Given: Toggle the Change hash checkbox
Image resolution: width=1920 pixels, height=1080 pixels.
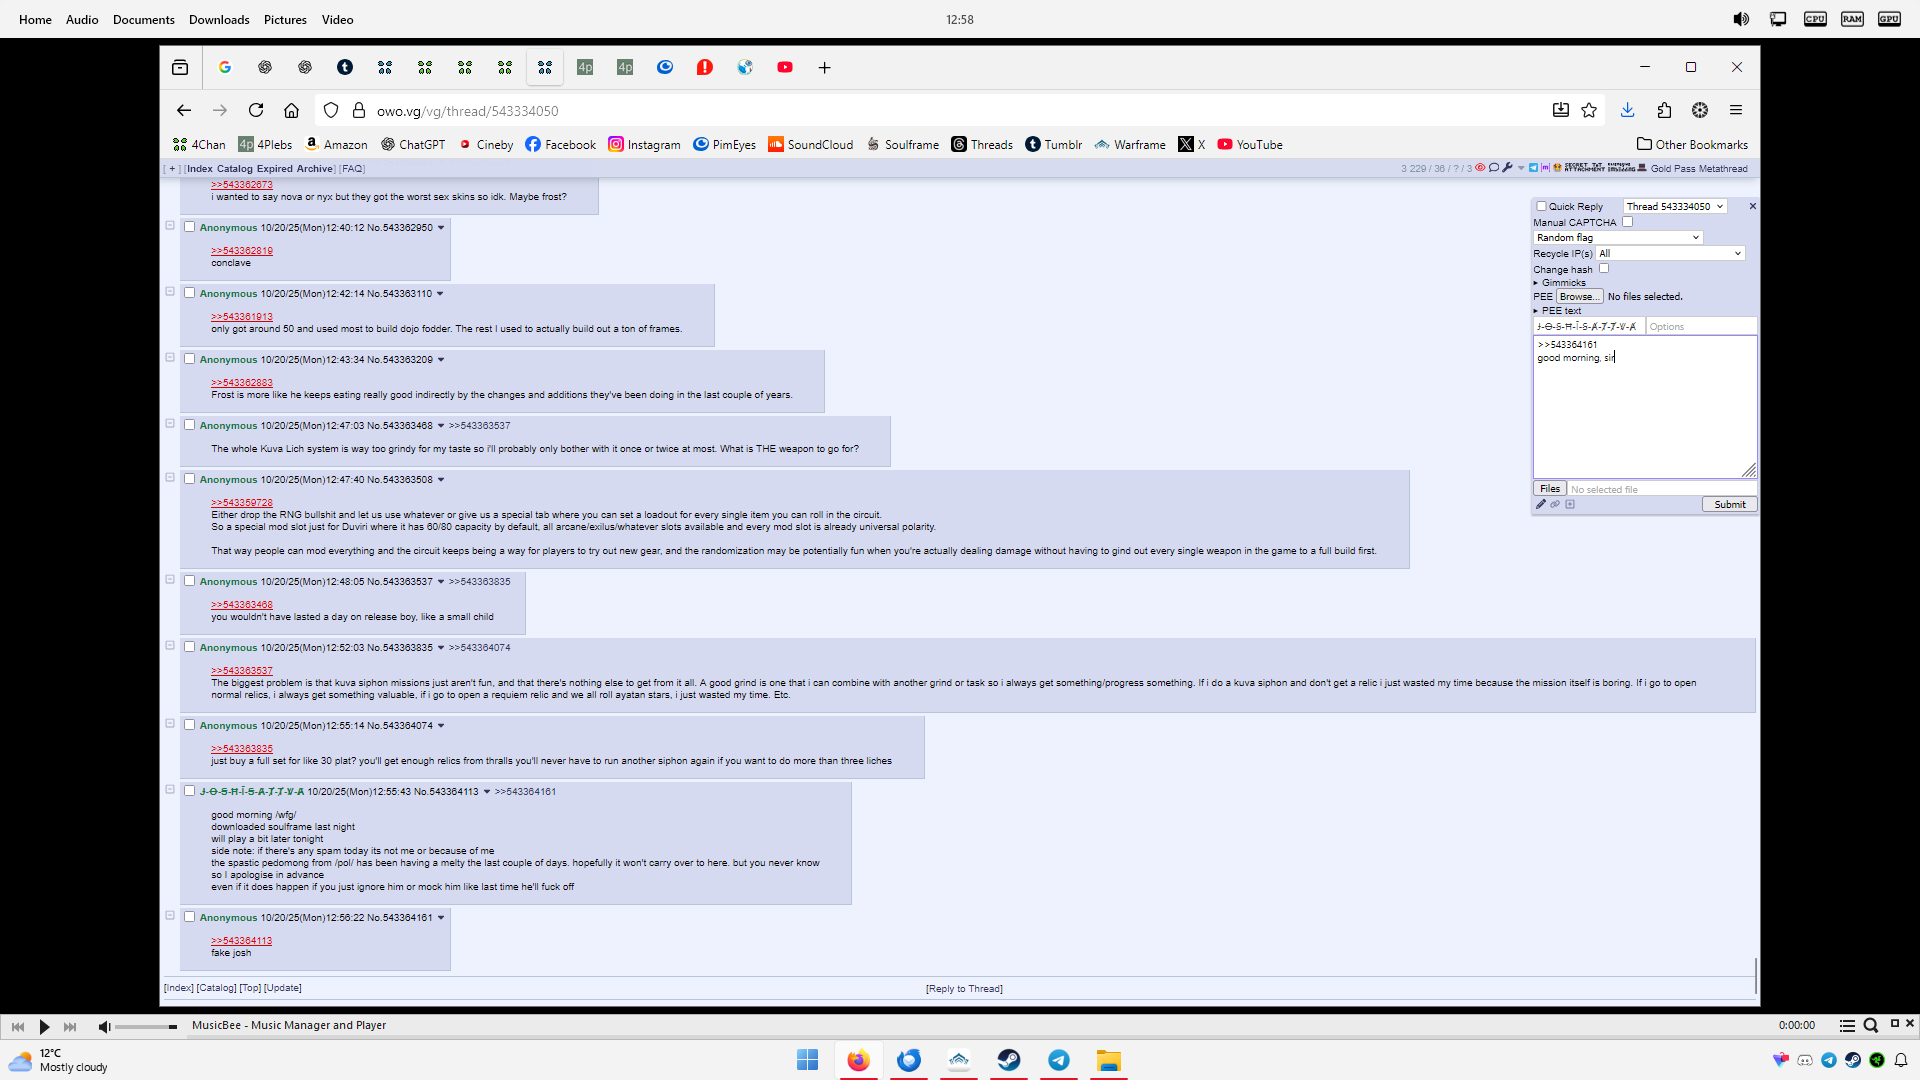Looking at the screenshot, I should (x=1604, y=269).
